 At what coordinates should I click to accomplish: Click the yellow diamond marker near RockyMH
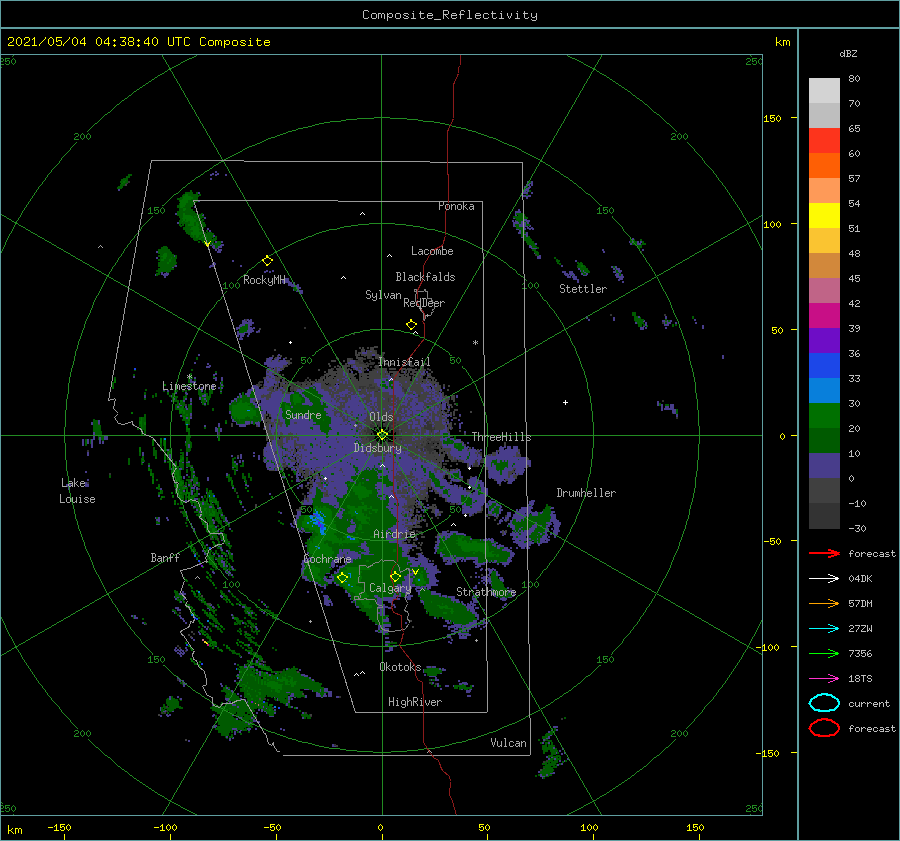pos(267,261)
